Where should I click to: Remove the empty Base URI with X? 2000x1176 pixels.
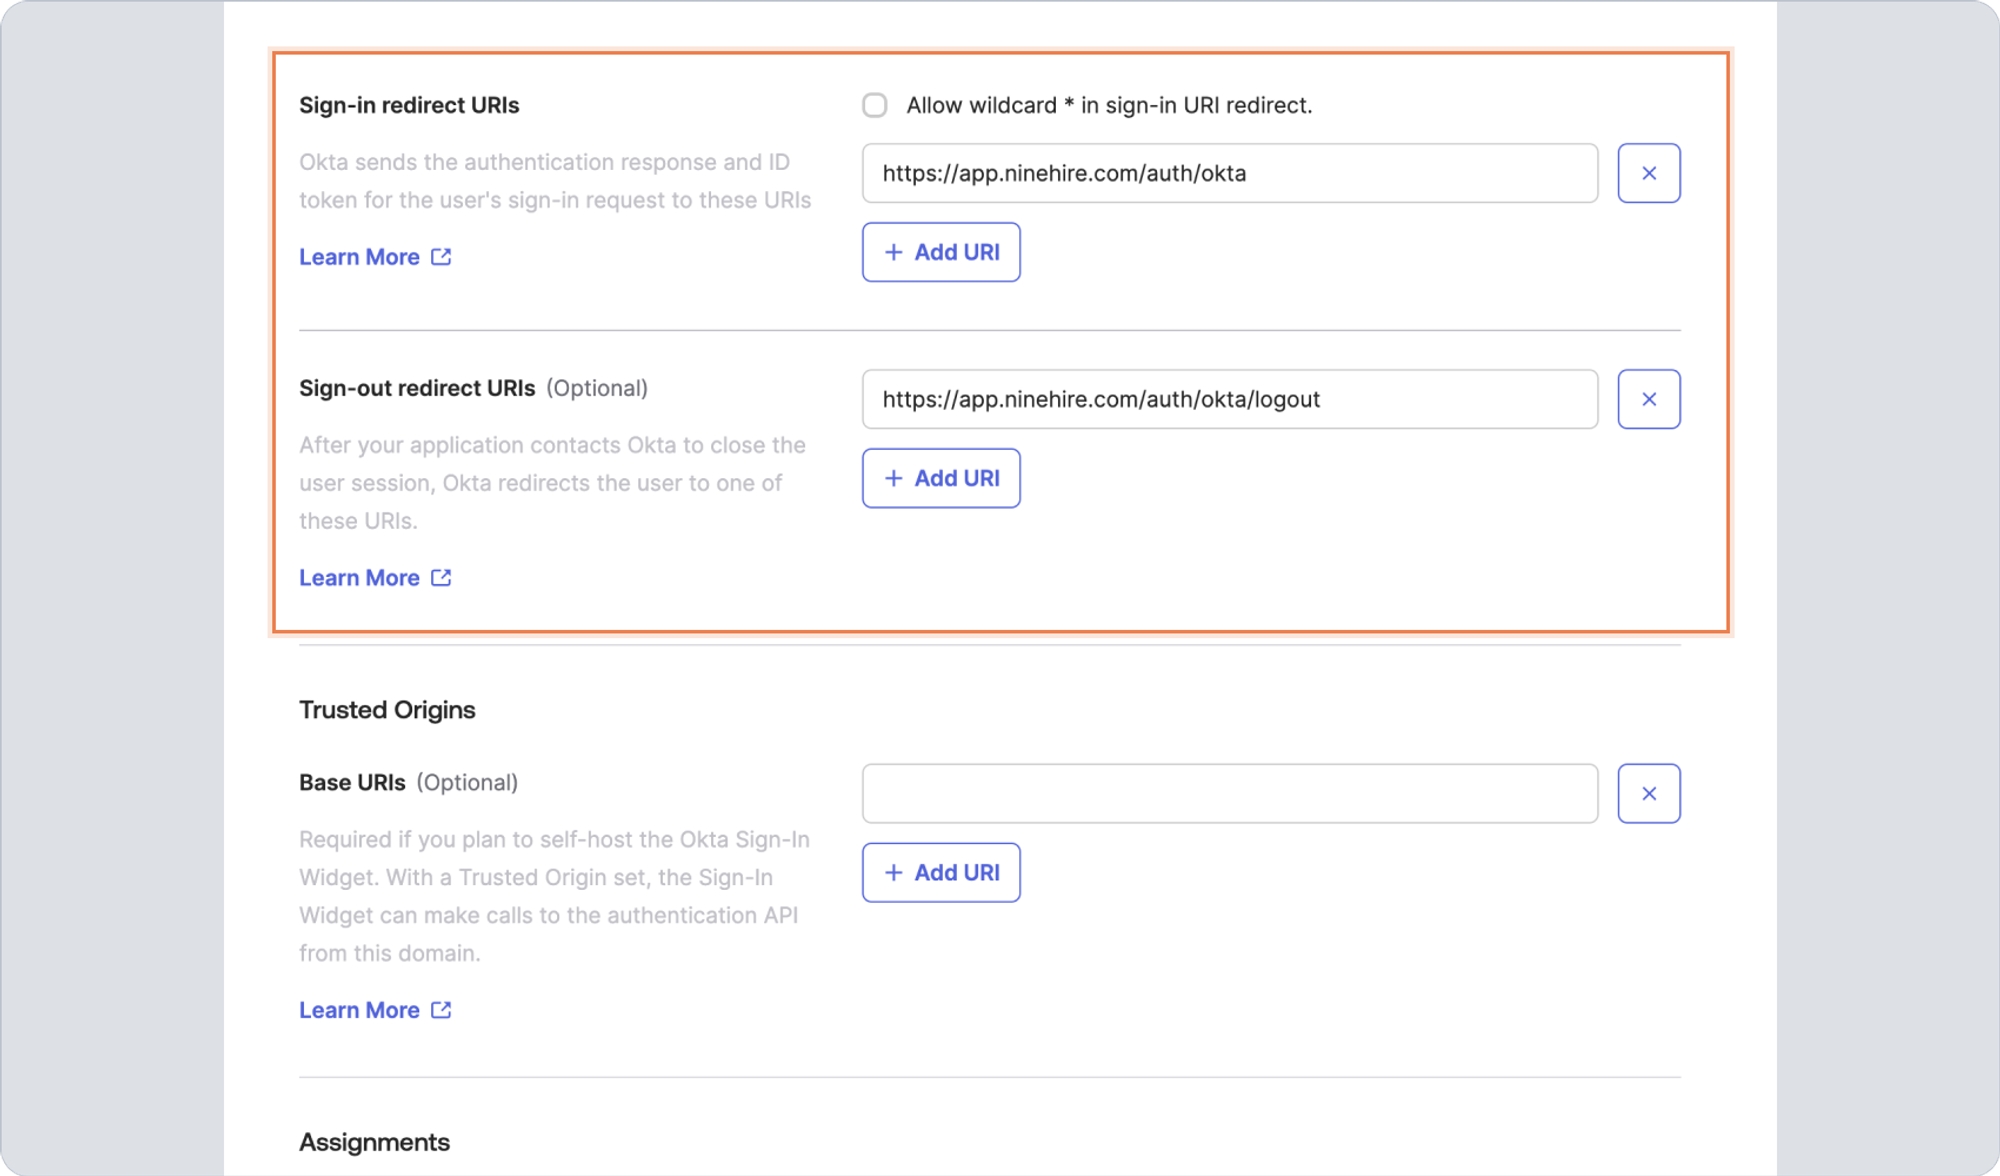1648,793
